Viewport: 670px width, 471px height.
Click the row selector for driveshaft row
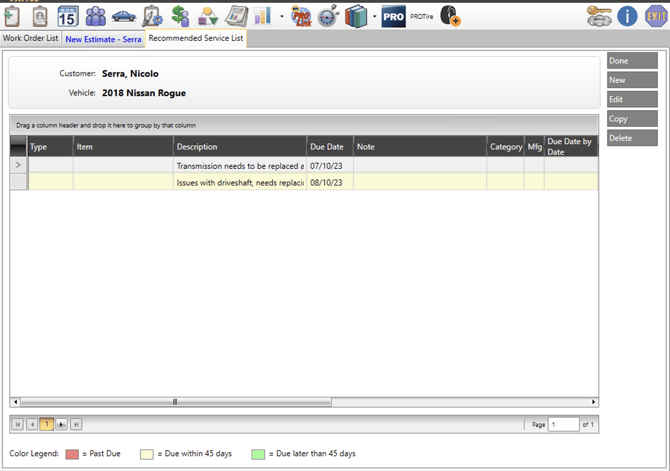[18, 182]
